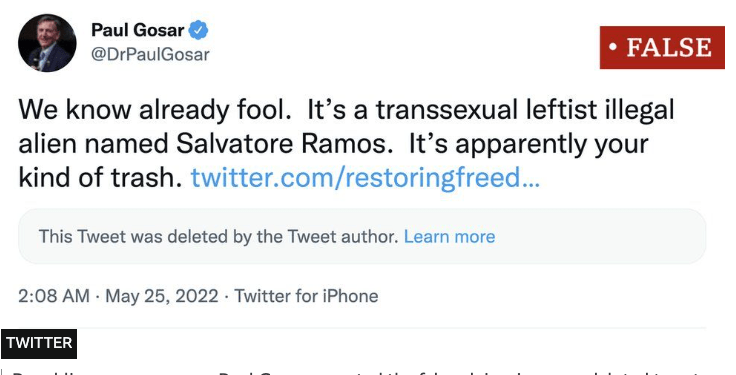Click the words 'transsexual leftist illegal'

[x=525, y=110]
